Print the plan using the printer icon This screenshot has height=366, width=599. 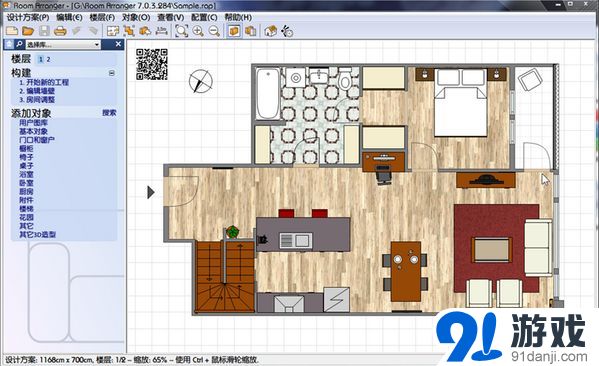coord(60,31)
